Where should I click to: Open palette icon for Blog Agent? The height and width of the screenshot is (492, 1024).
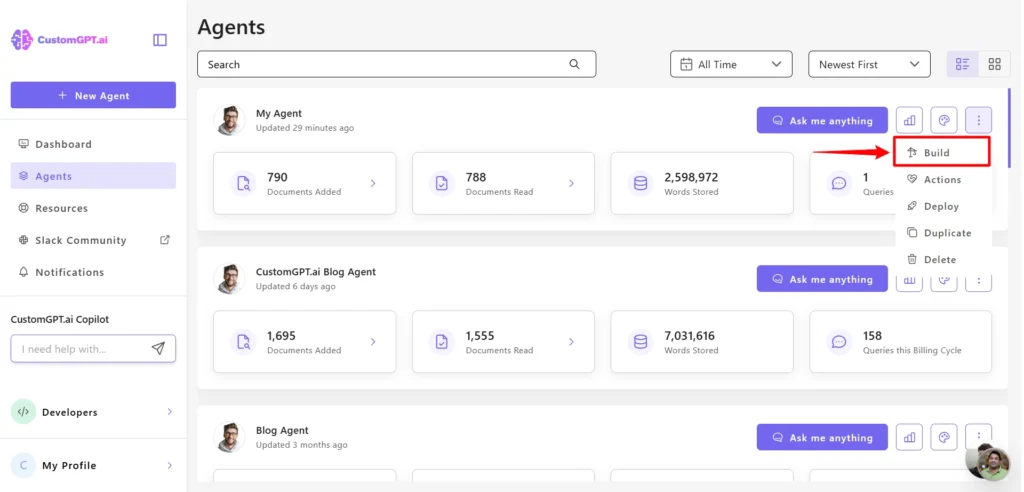coord(943,438)
